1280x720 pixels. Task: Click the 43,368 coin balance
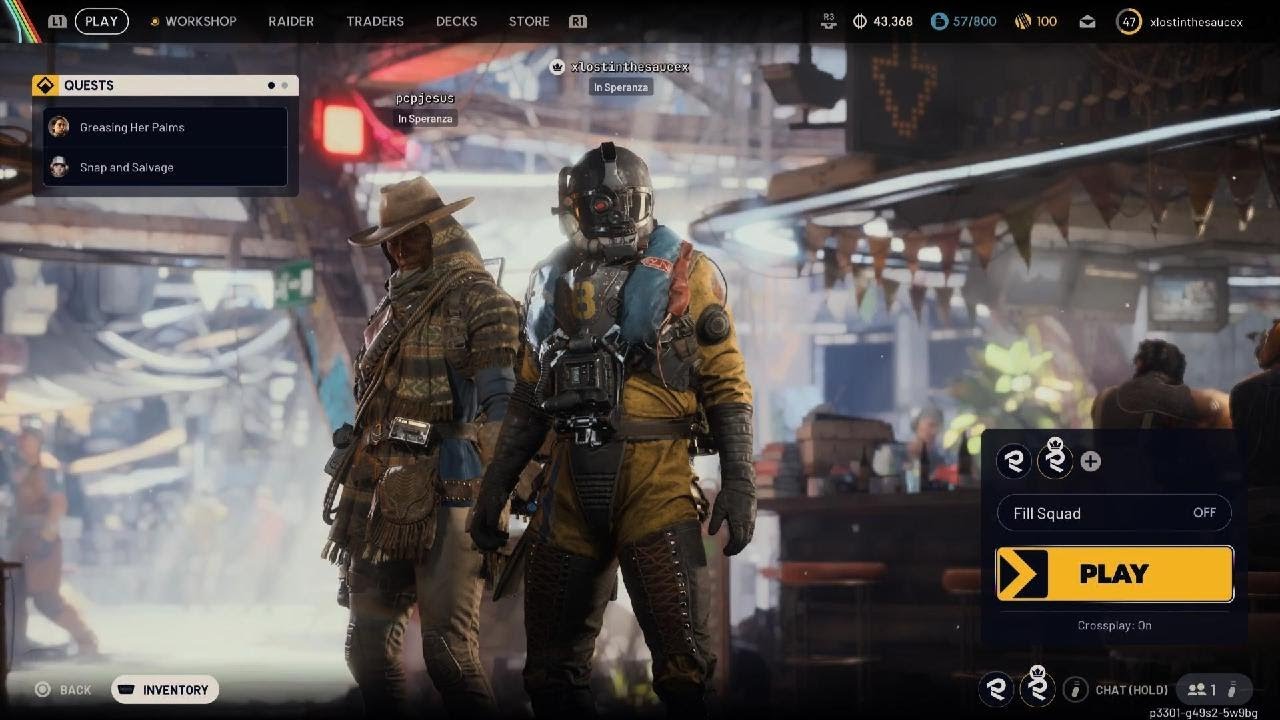[893, 21]
